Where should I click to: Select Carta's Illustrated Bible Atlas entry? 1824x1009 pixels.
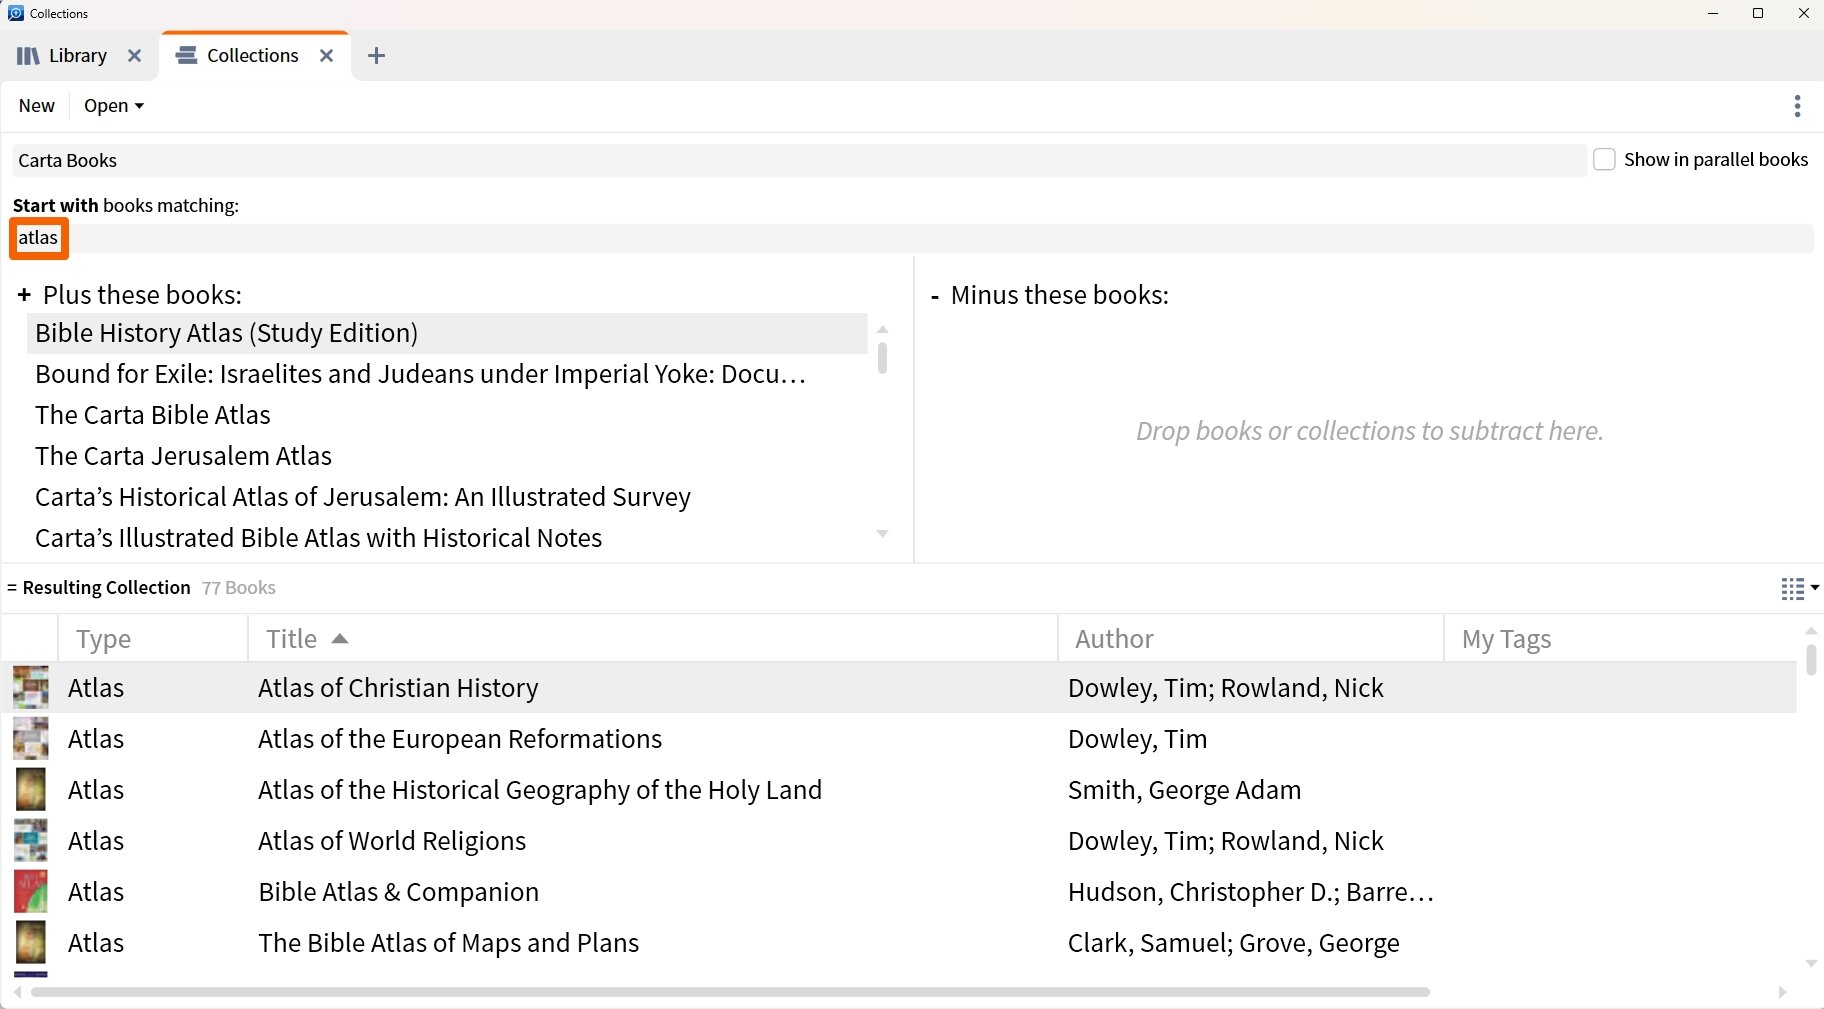tap(447, 538)
